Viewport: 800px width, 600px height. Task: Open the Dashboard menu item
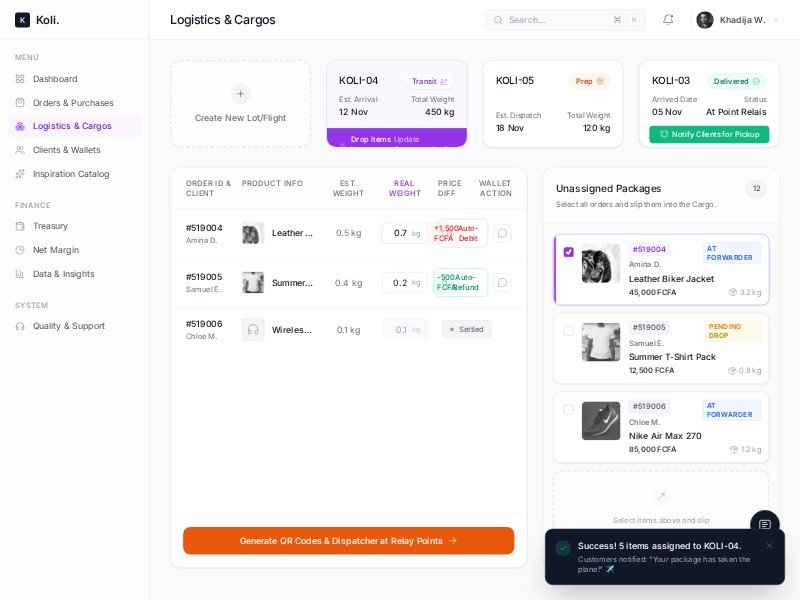pyautogui.click(x=55, y=79)
